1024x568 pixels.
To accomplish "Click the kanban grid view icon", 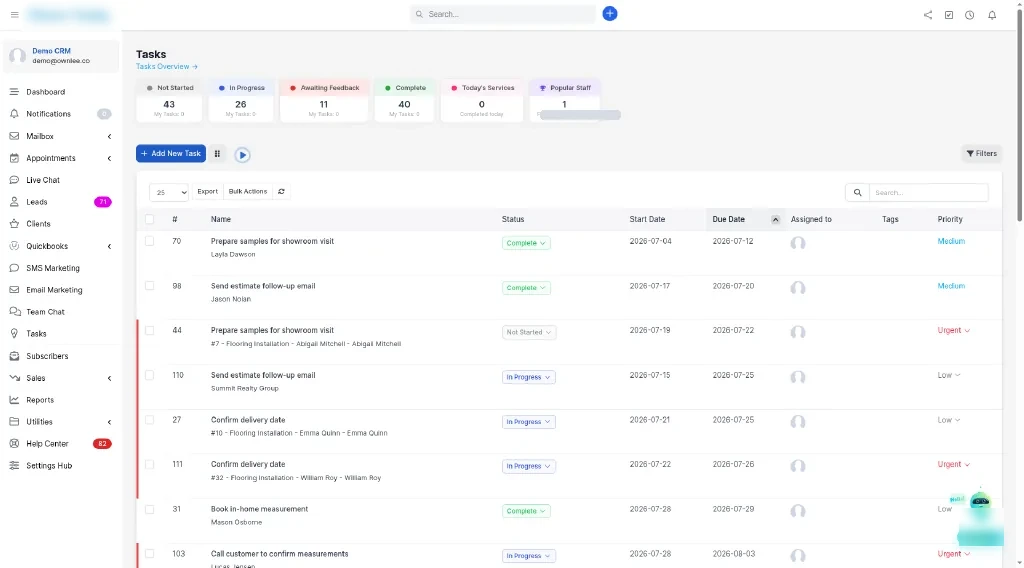I will click(x=217, y=154).
